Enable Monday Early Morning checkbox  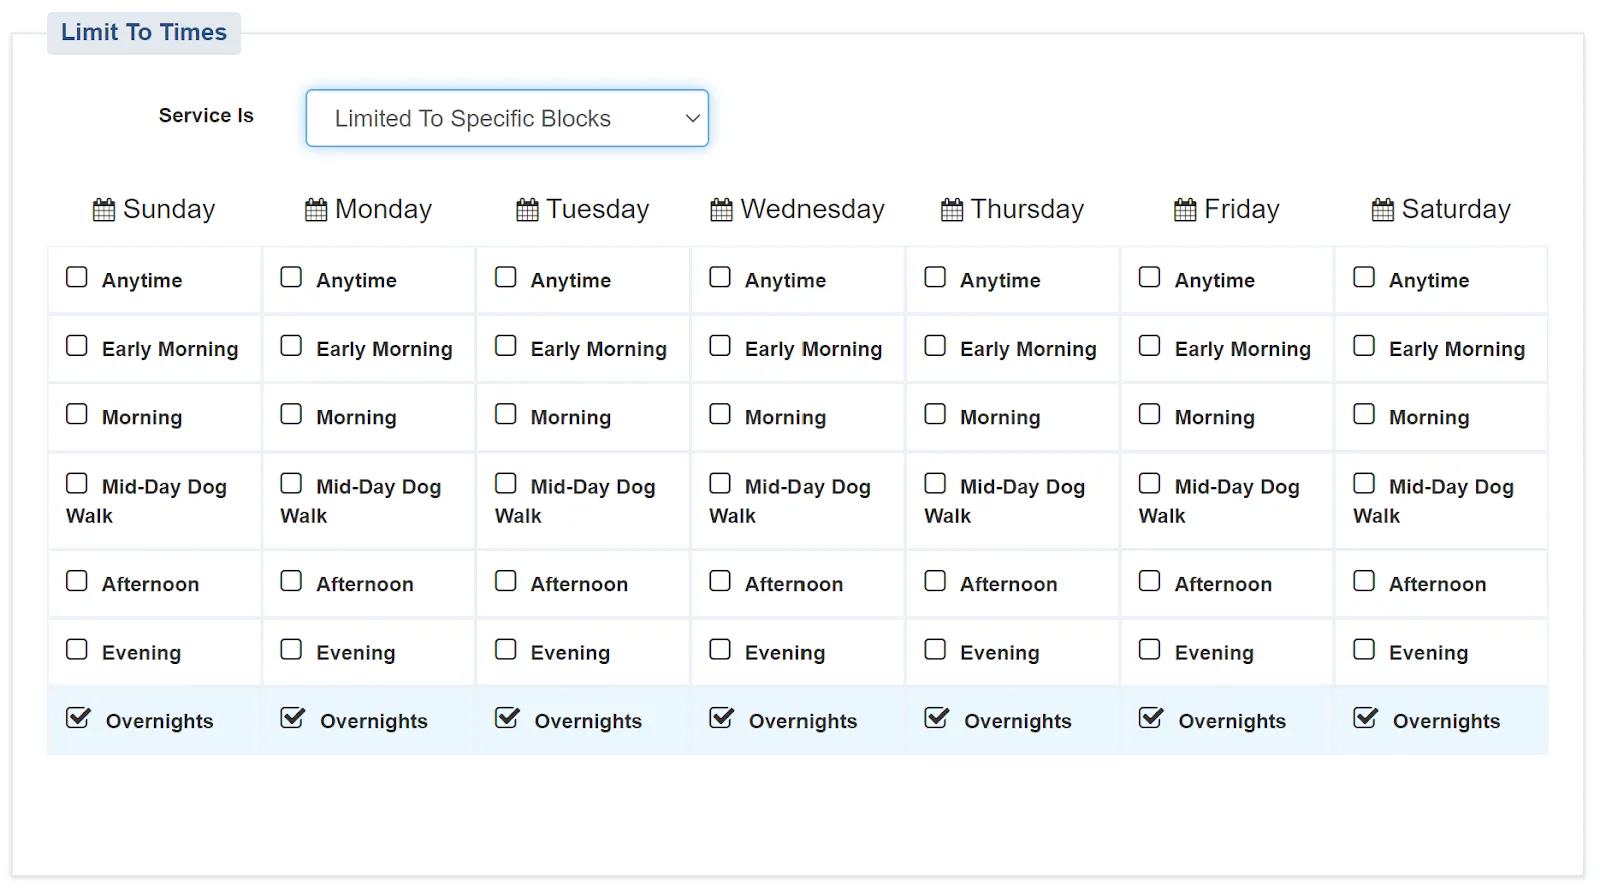pos(291,345)
